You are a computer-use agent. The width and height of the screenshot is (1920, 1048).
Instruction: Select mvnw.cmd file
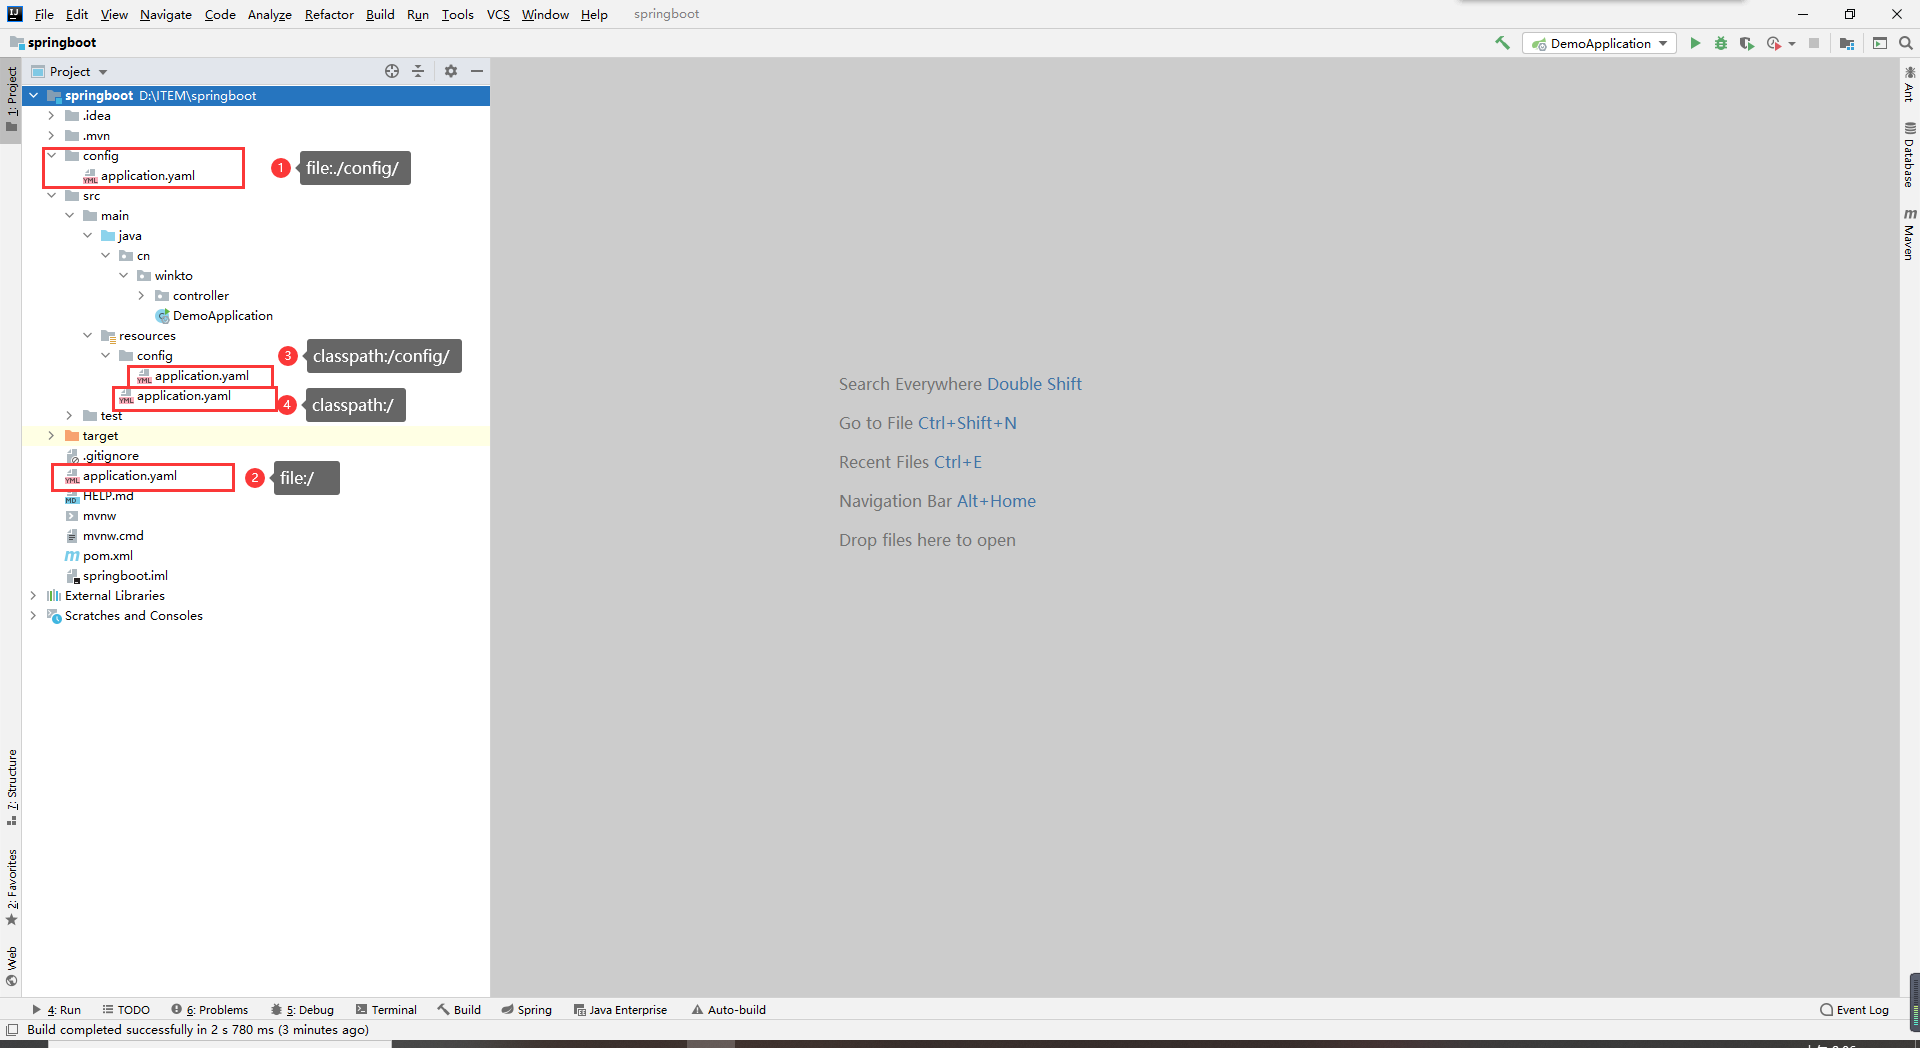coord(112,536)
